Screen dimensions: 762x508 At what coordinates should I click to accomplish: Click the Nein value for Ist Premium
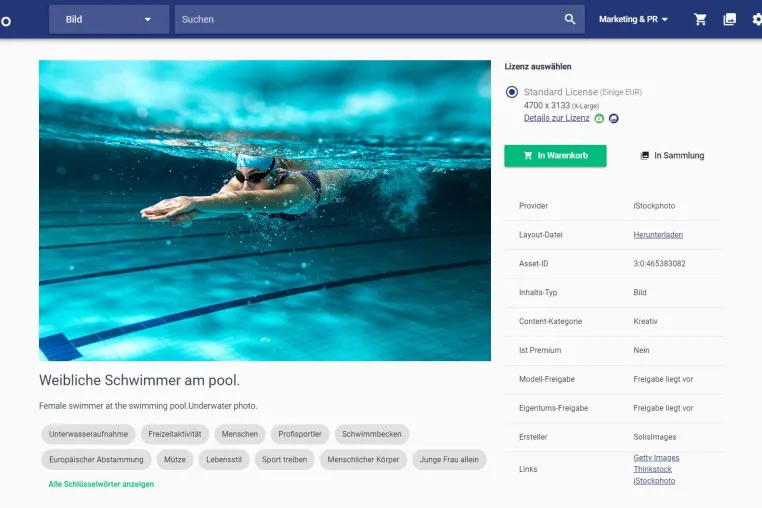[641, 350]
